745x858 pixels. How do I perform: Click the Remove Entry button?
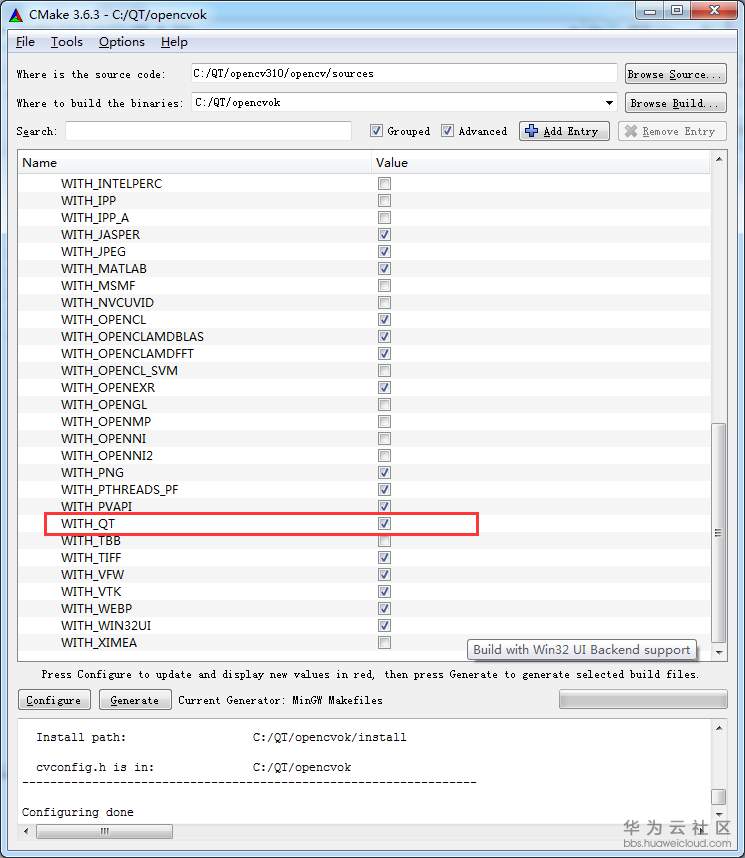pos(672,131)
